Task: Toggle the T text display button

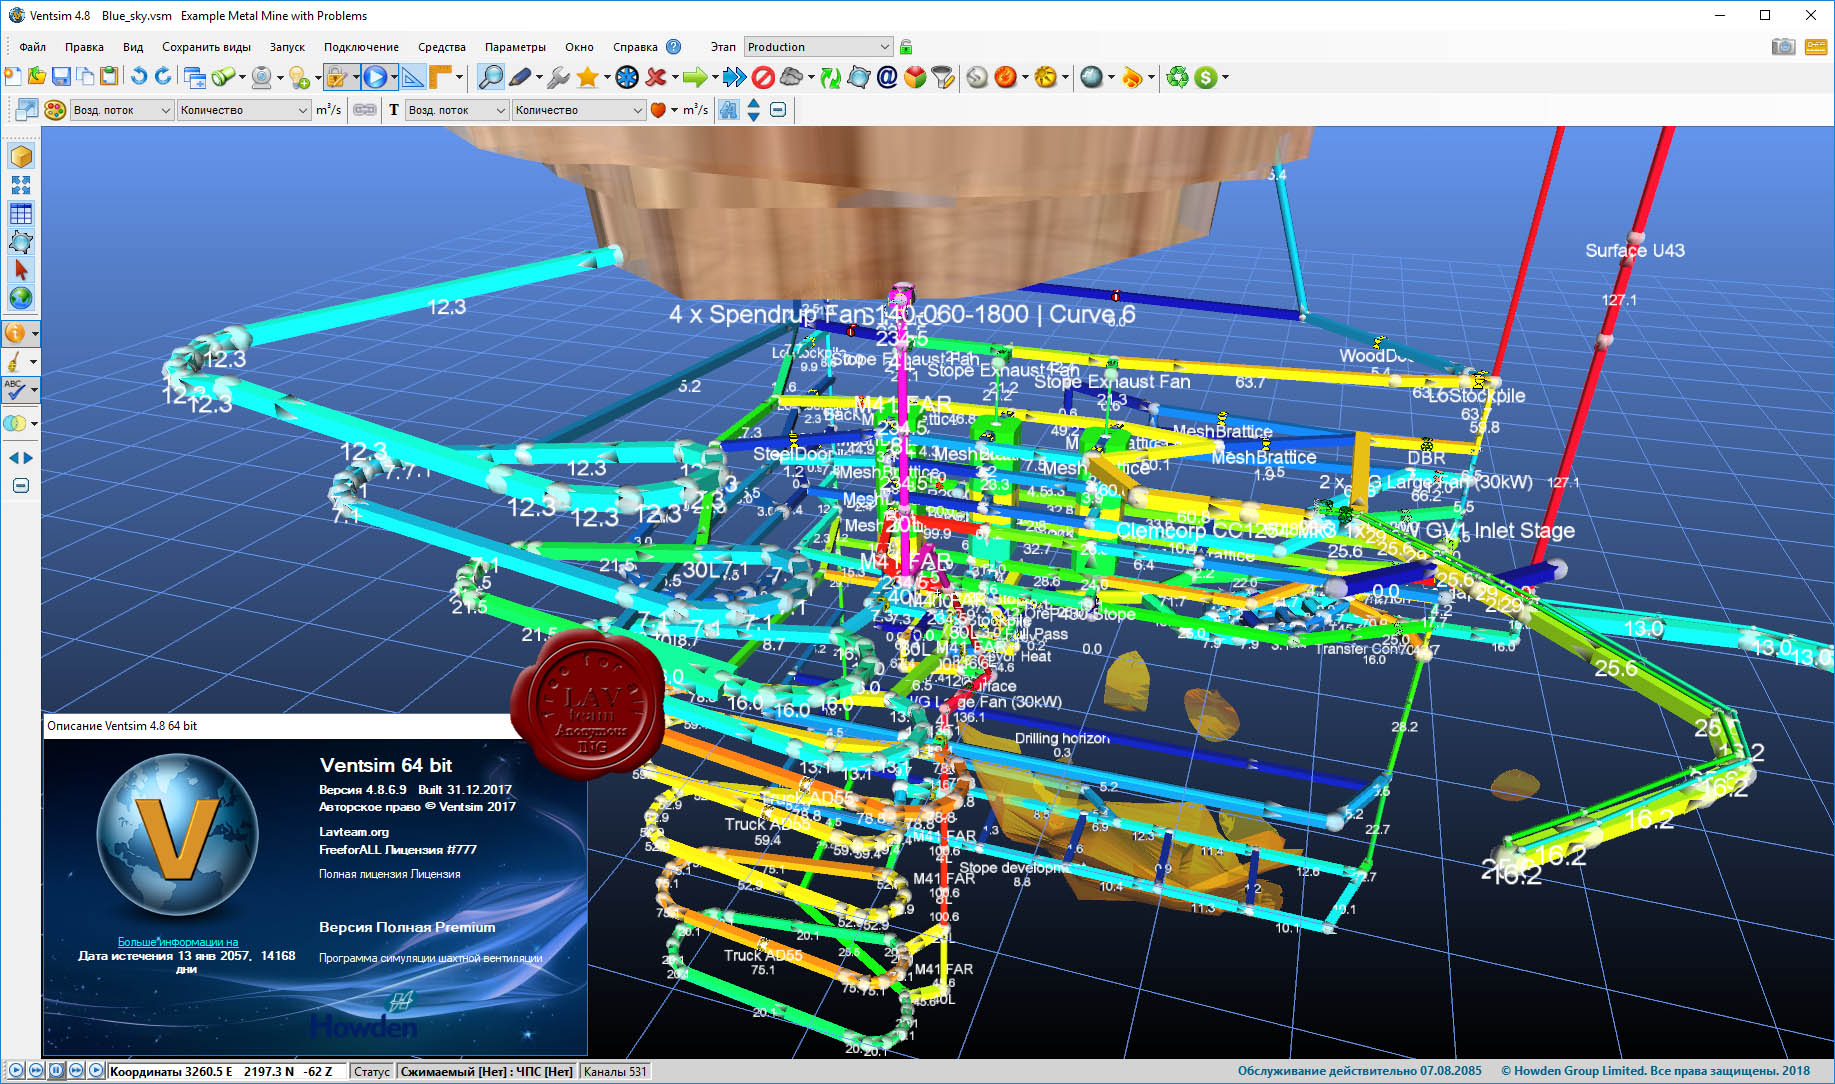Action: click(393, 110)
